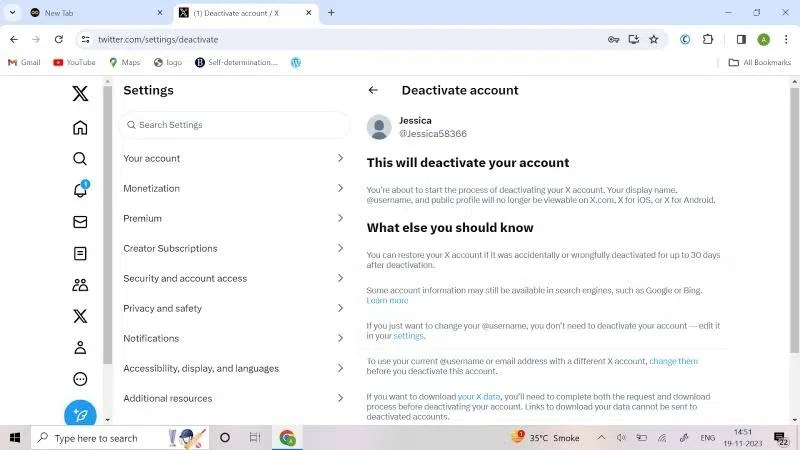Go to Home via house icon
Viewport: 800px width, 450px height.
click(80, 128)
